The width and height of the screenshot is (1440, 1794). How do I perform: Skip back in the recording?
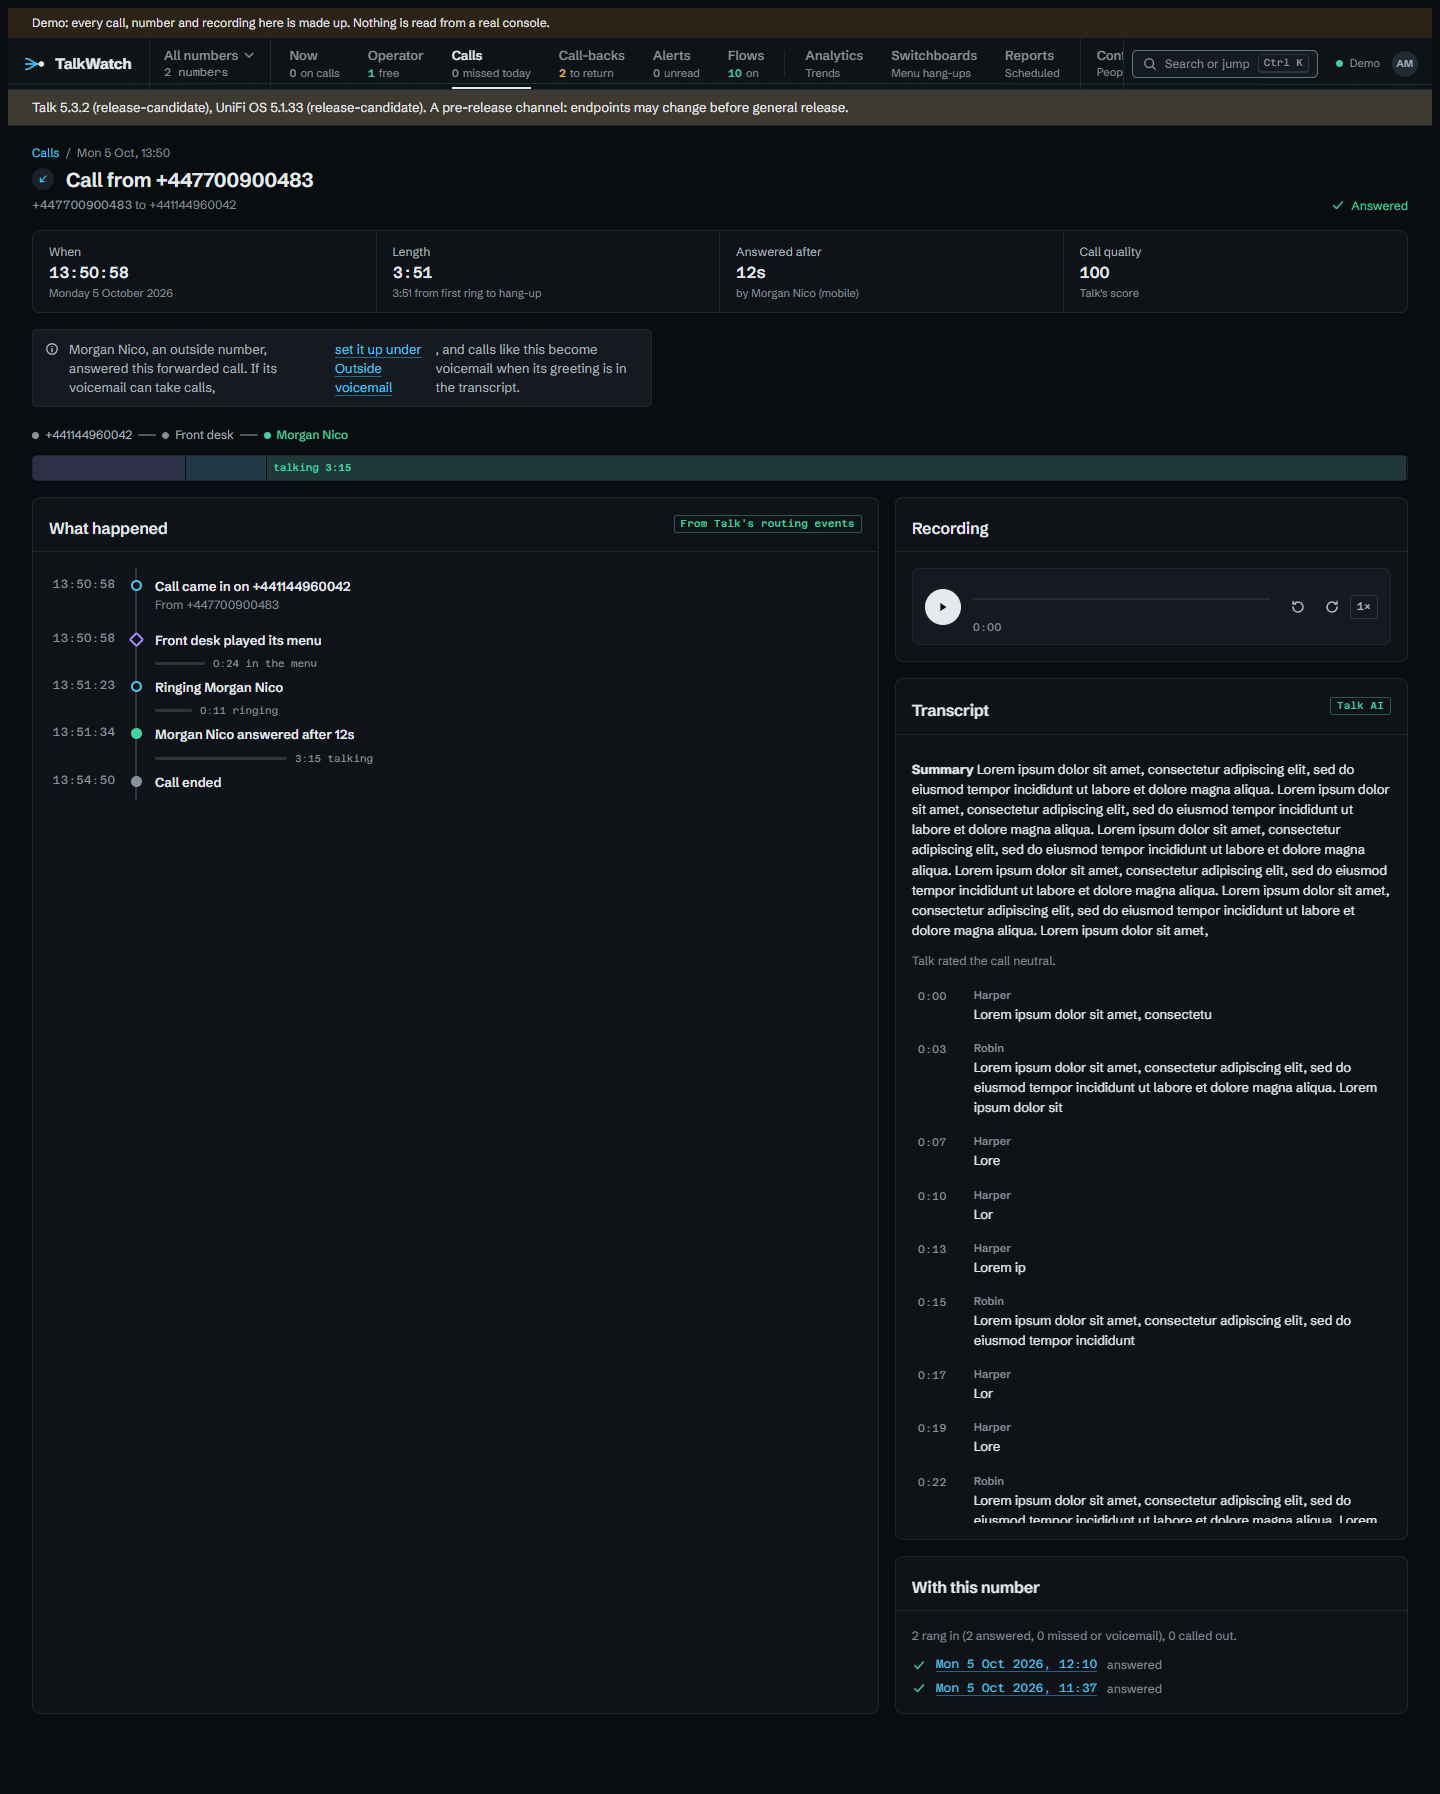[1298, 606]
